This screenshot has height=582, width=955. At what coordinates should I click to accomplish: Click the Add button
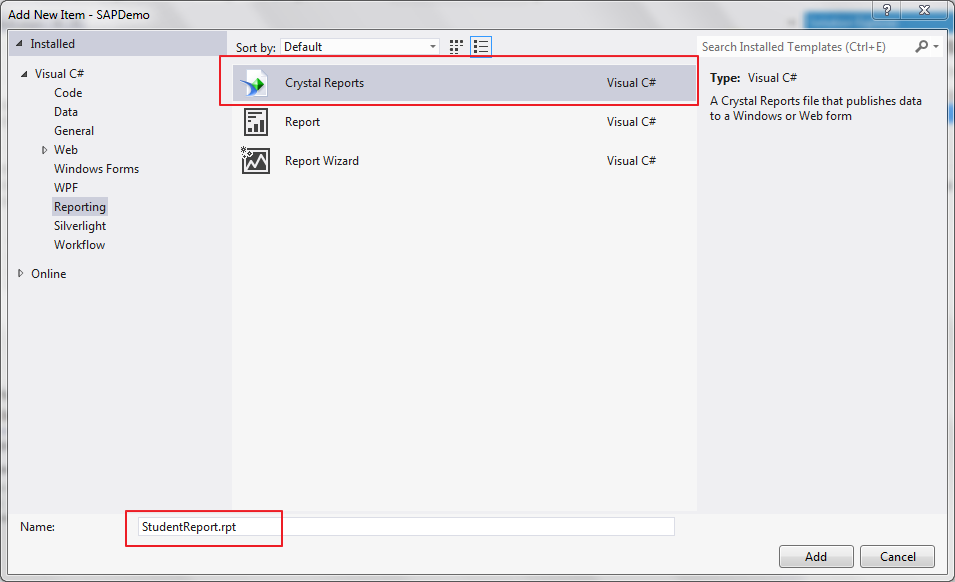(816, 556)
